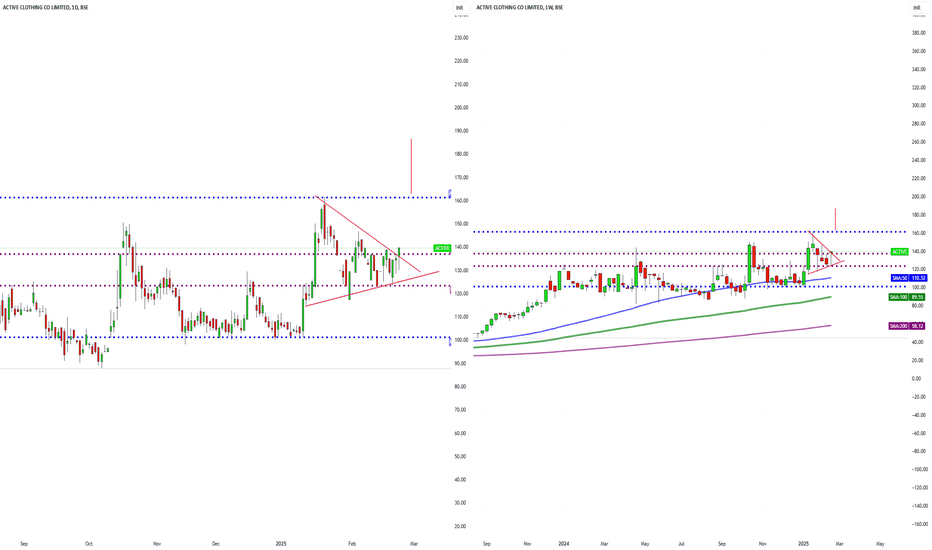Click the purple SMA:200 indicator label

pos(899,326)
